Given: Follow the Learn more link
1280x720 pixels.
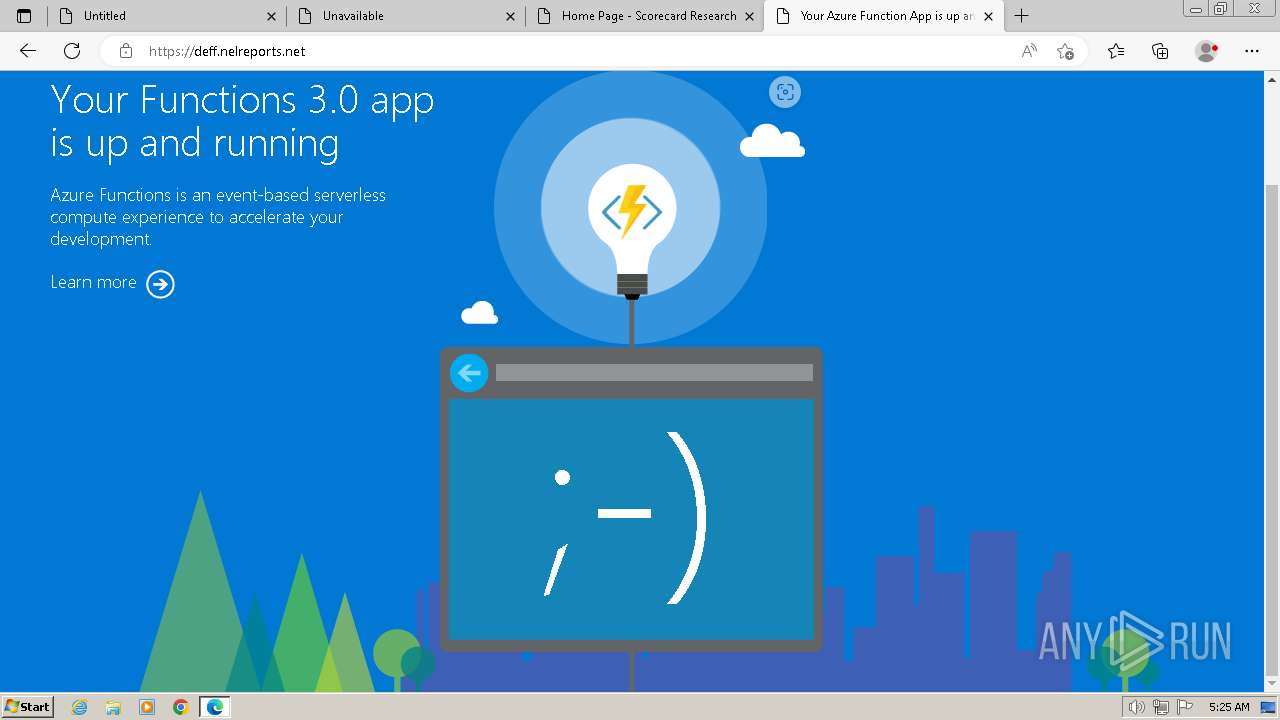Looking at the screenshot, I should coord(93,282).
